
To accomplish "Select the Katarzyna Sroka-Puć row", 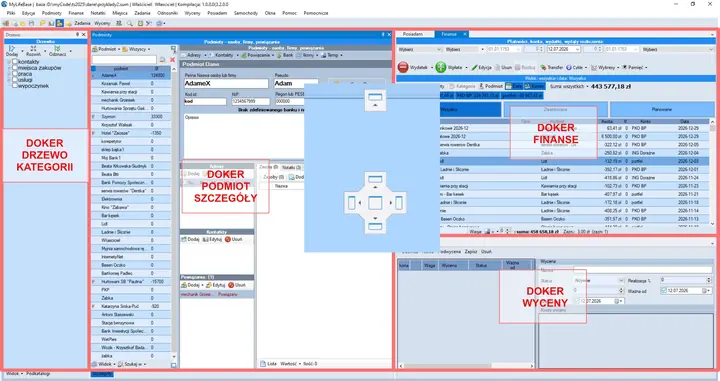I will pyautogui.click(x=131, y=306).
